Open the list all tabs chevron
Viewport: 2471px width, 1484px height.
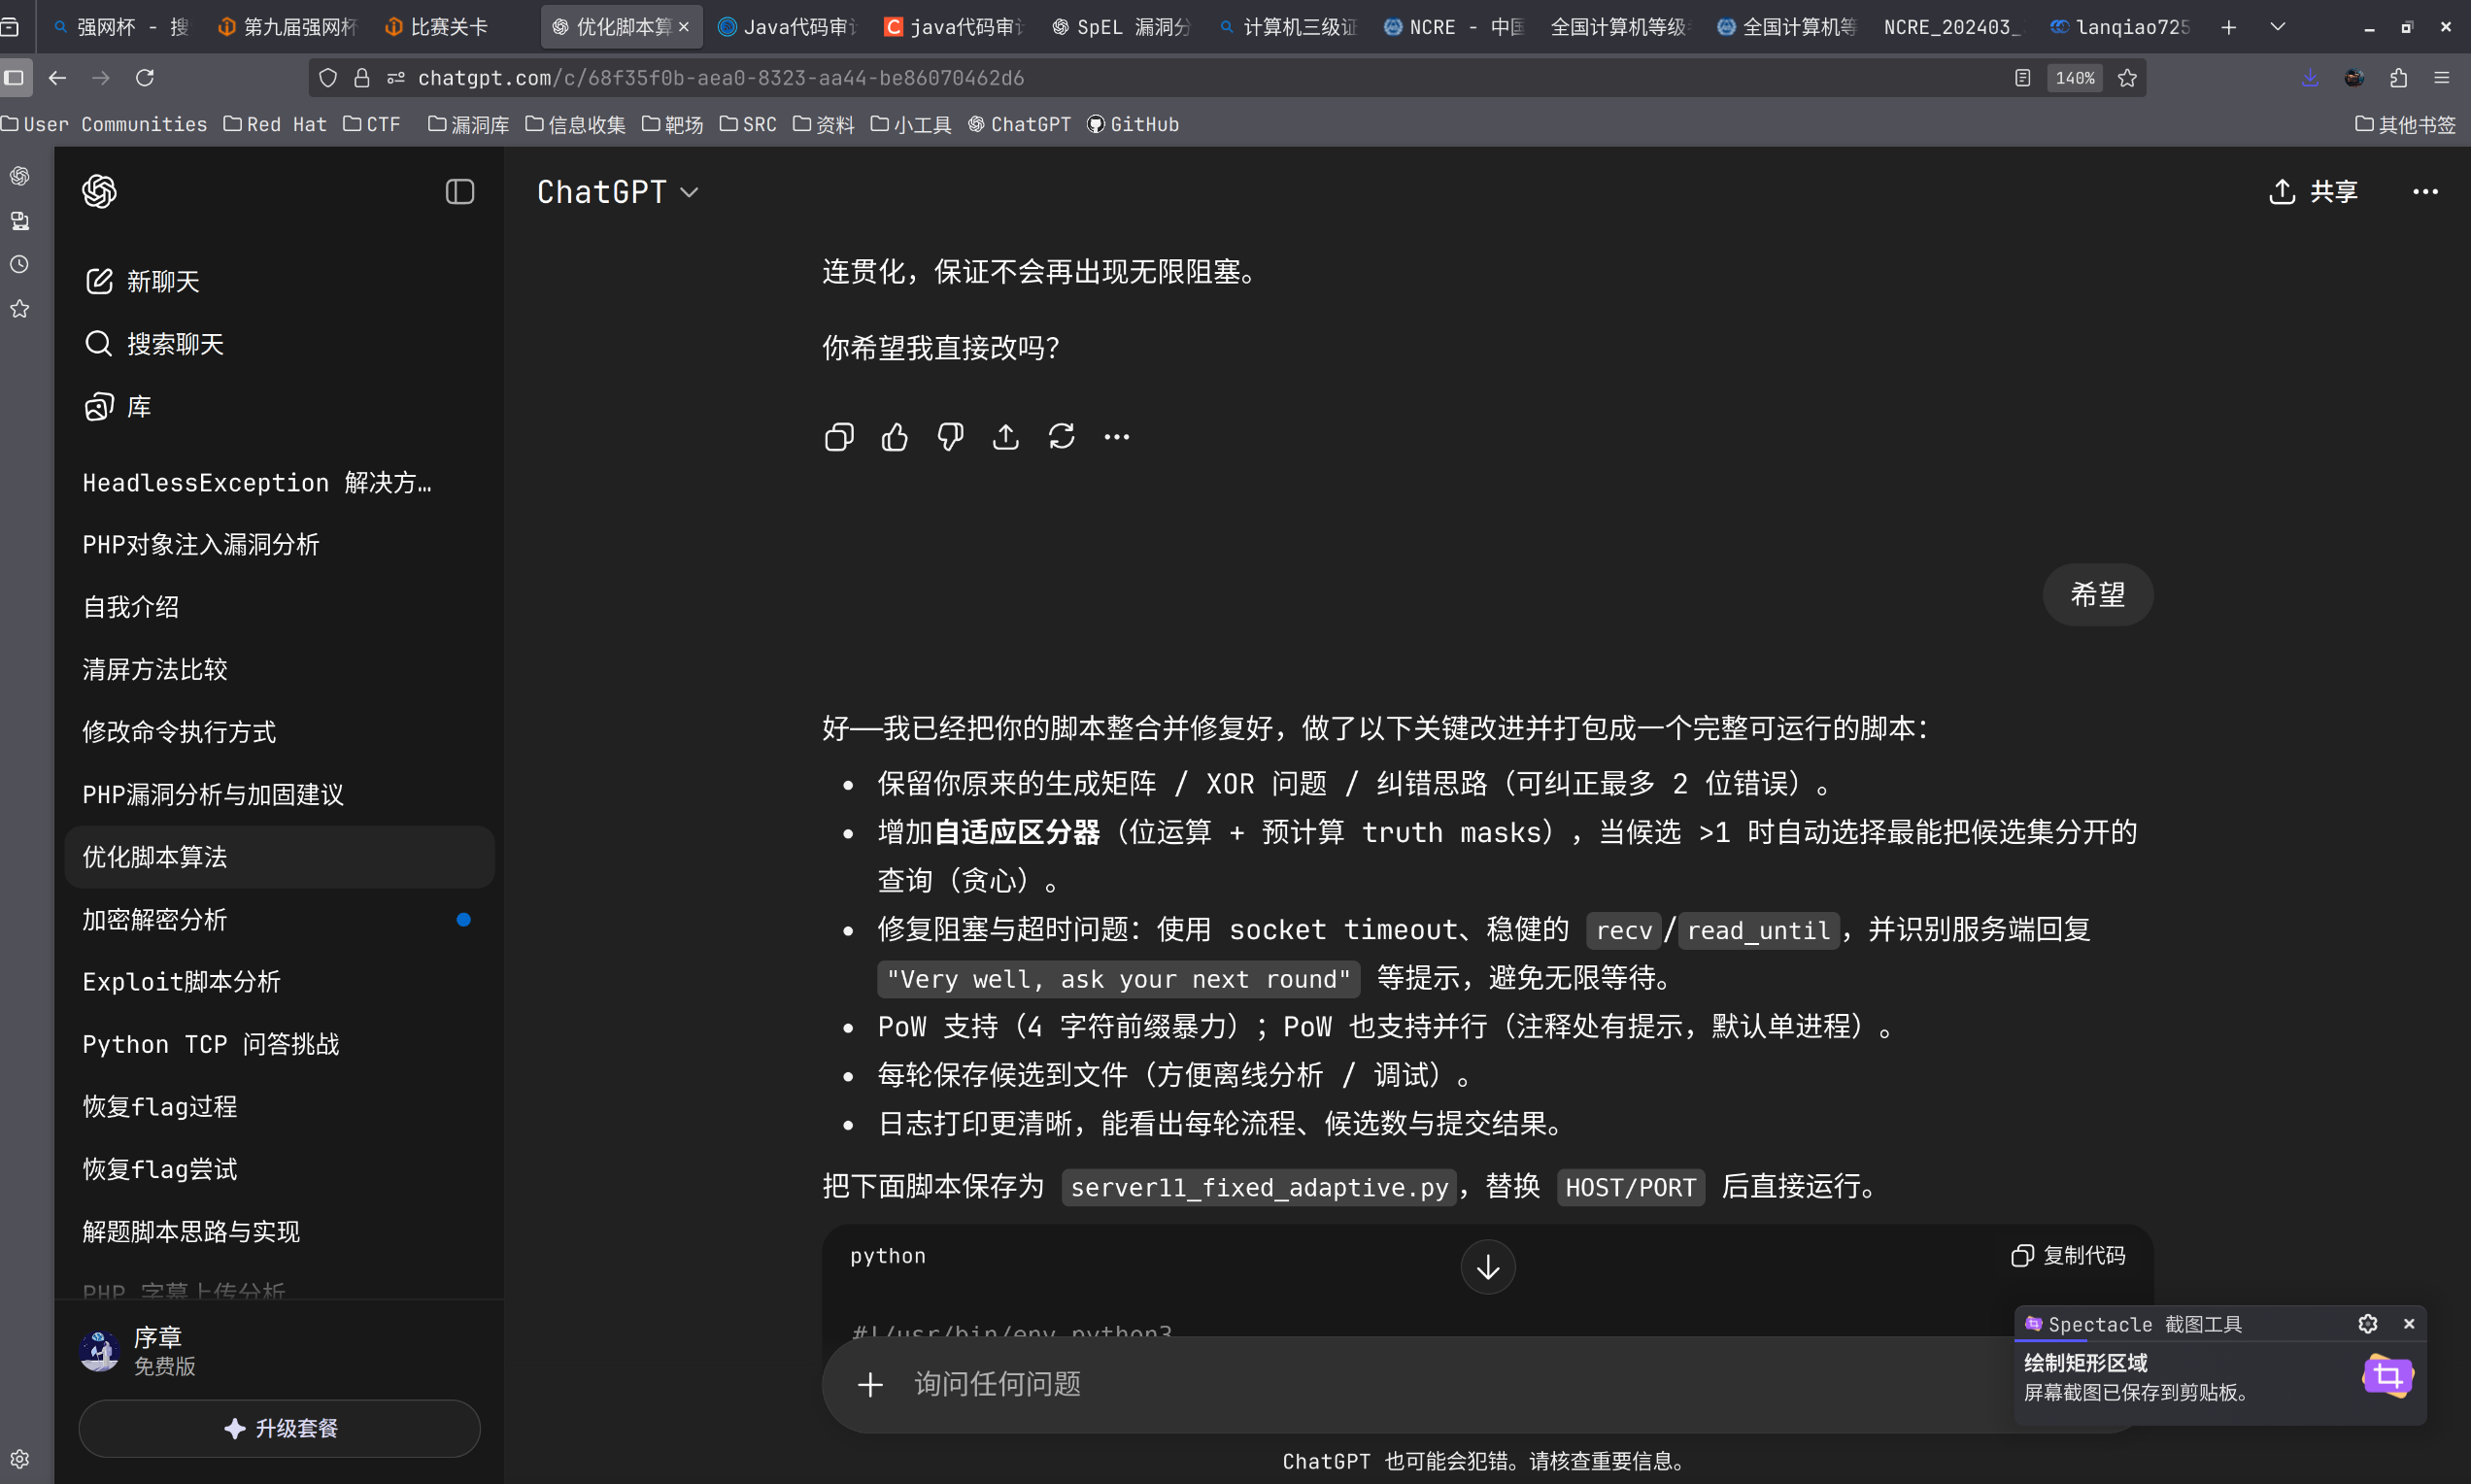[x=2277, y=27]
